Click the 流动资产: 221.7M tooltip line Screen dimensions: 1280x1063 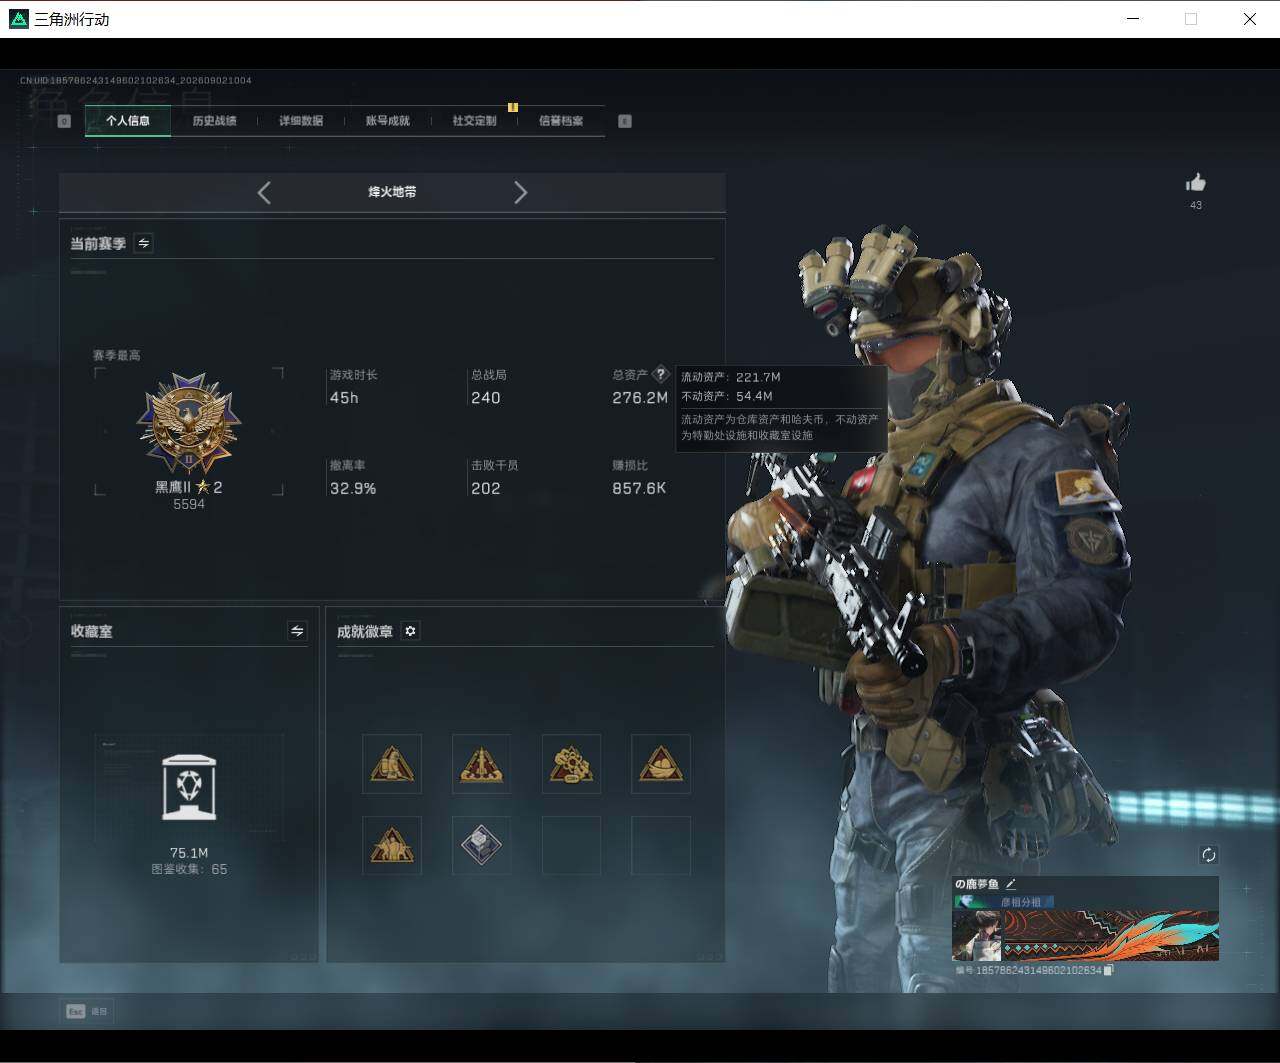coord(731,377)
